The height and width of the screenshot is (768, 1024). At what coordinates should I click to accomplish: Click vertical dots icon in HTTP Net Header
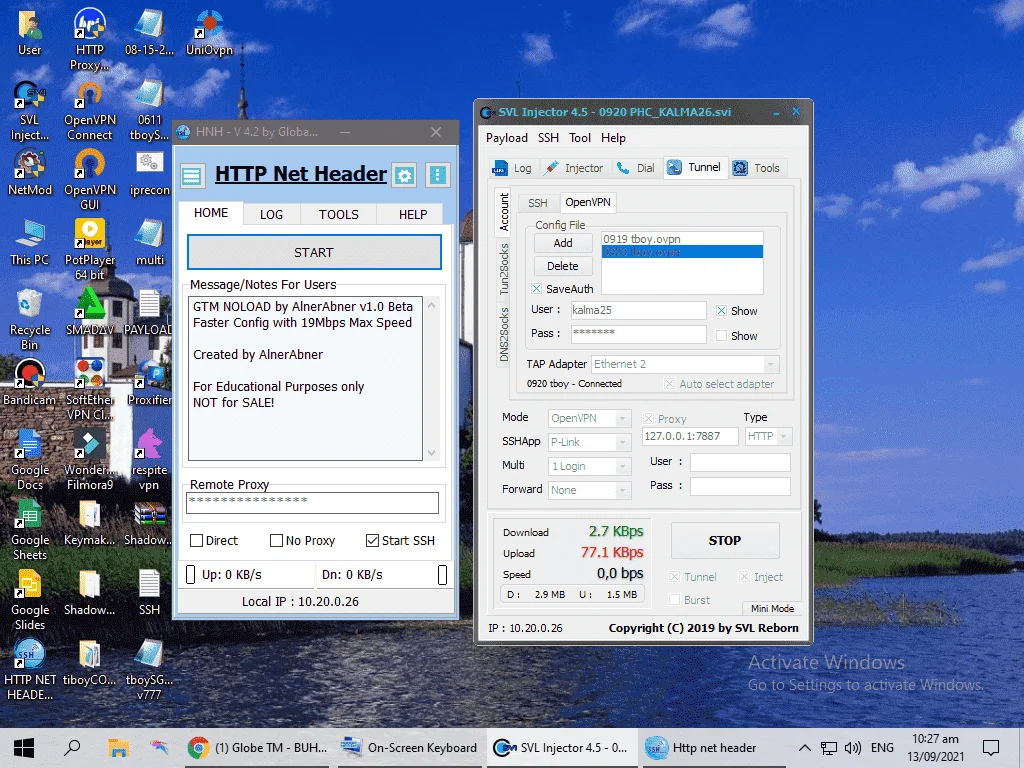tap(438, 175)
